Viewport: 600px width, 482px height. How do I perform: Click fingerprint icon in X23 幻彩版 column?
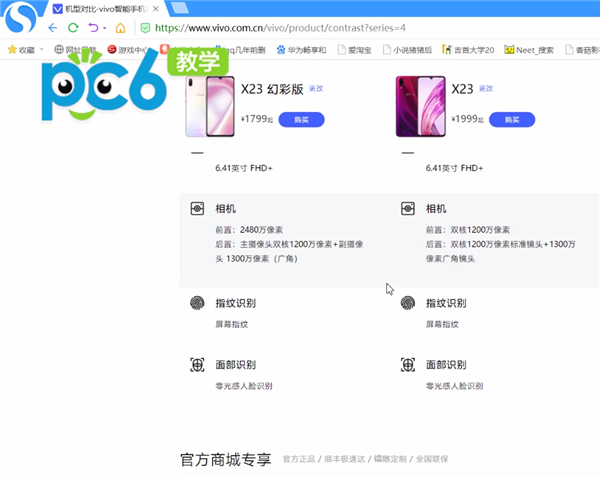click(197, 303)
